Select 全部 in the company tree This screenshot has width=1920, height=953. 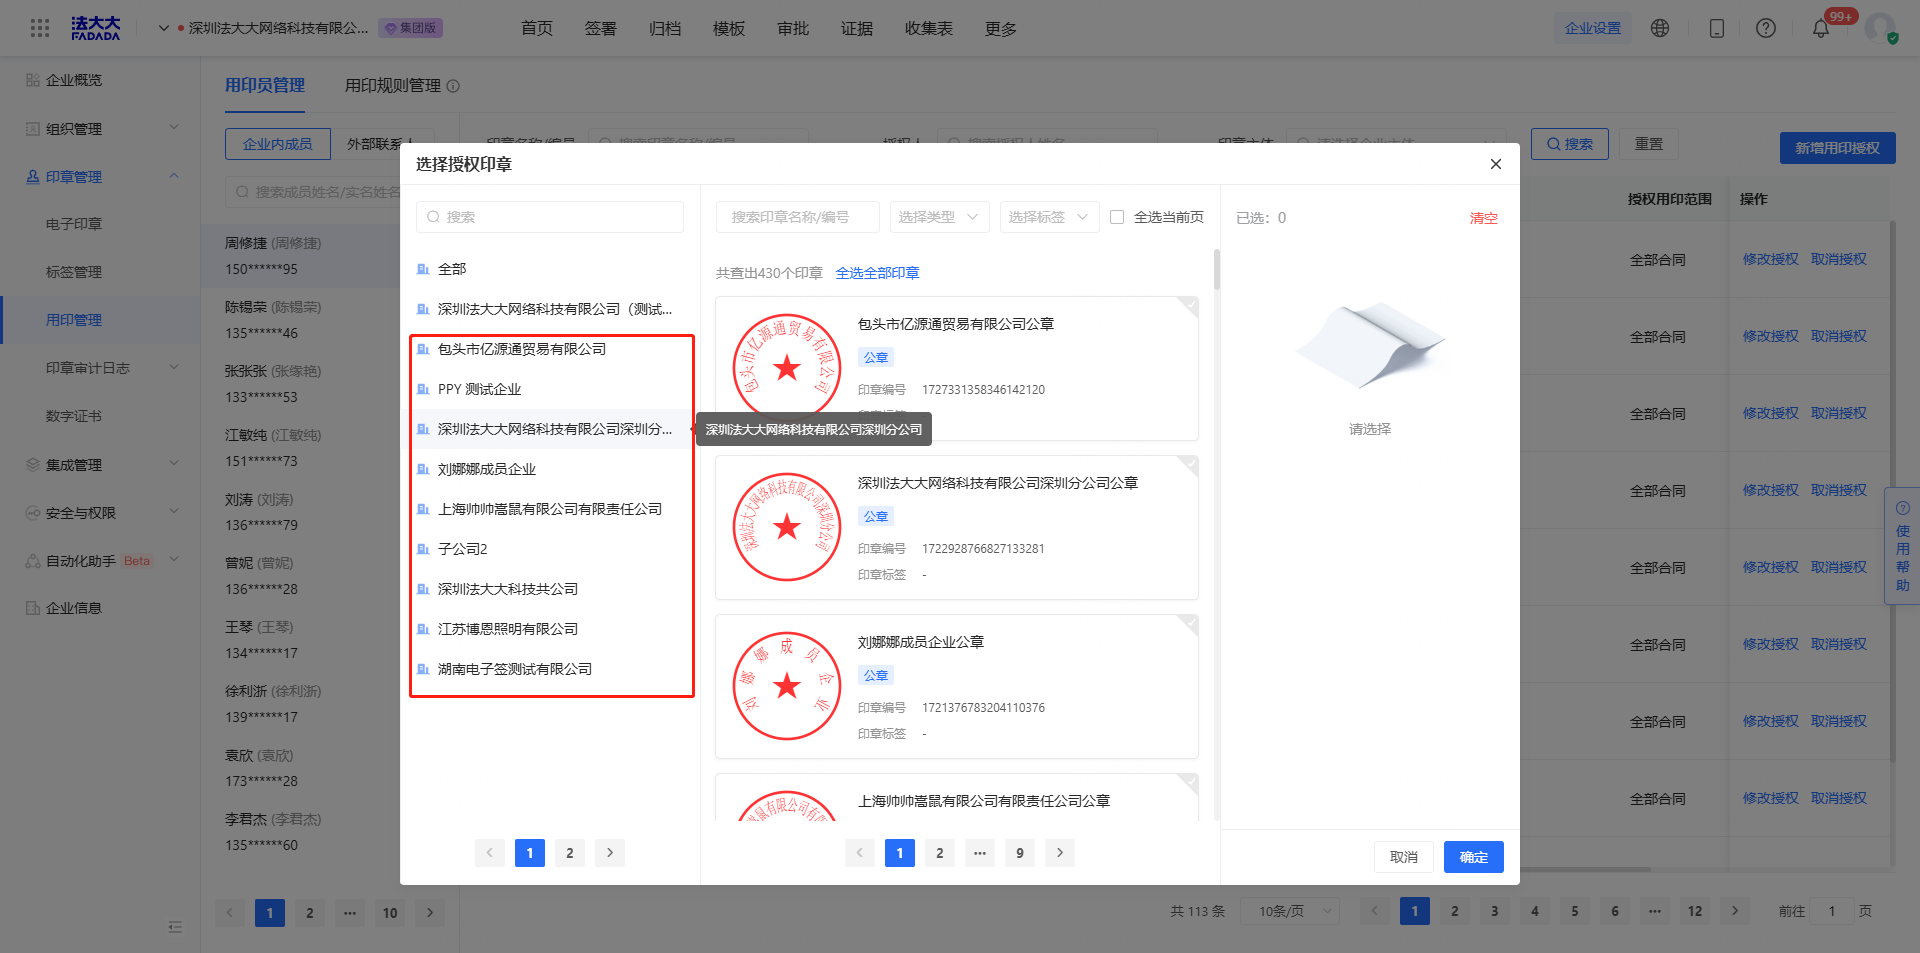(452, 269)
